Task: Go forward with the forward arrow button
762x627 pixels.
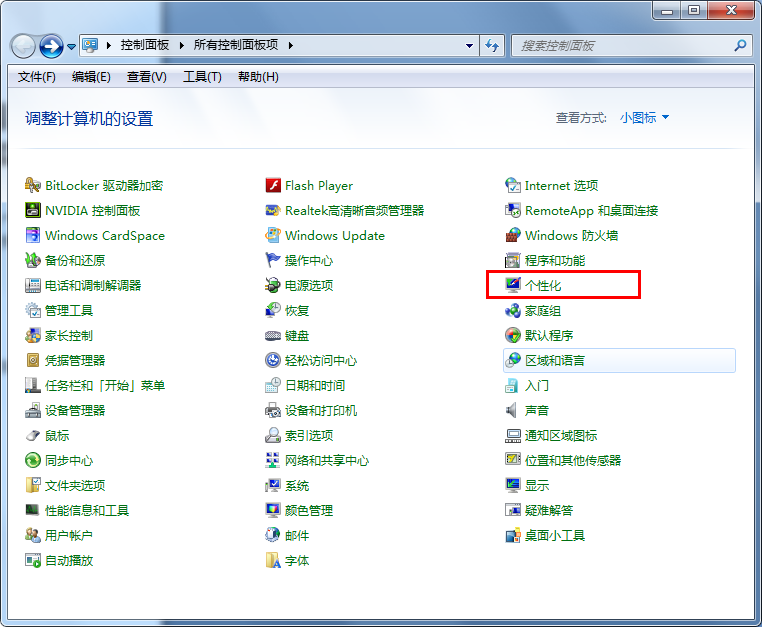Action: tap(51, 47)
